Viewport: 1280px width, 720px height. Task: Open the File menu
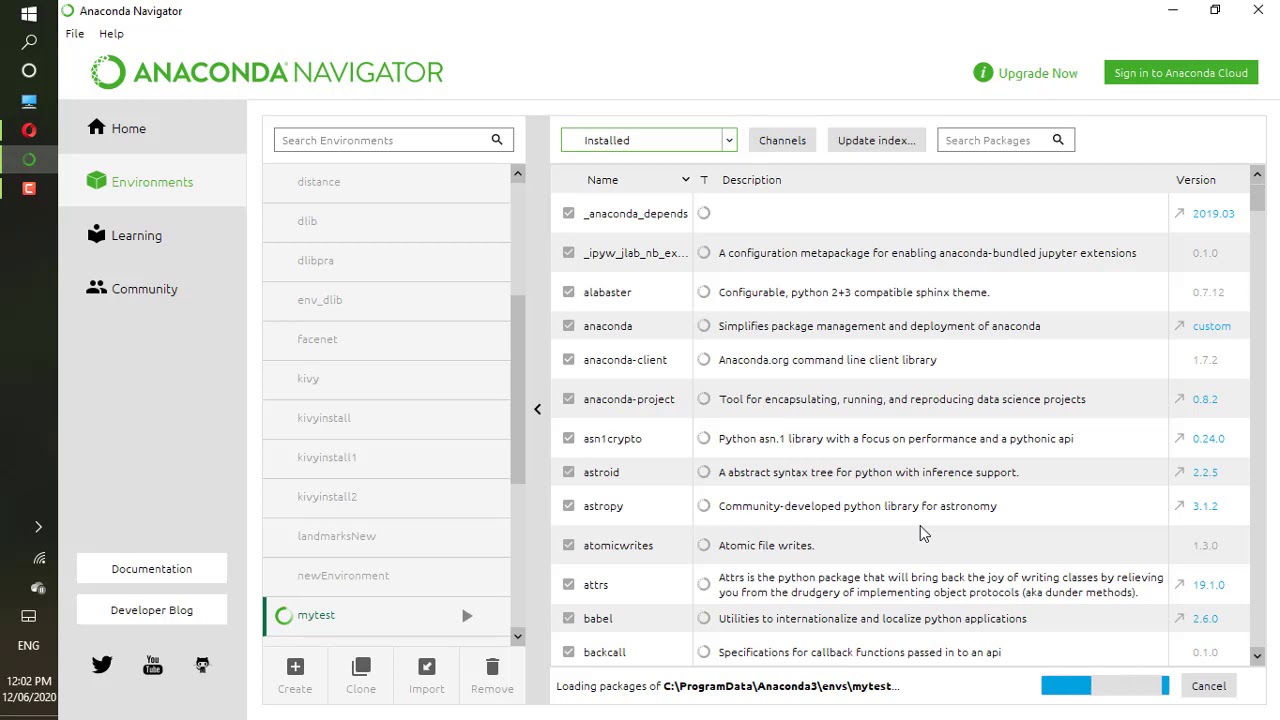tap(75, 34)
